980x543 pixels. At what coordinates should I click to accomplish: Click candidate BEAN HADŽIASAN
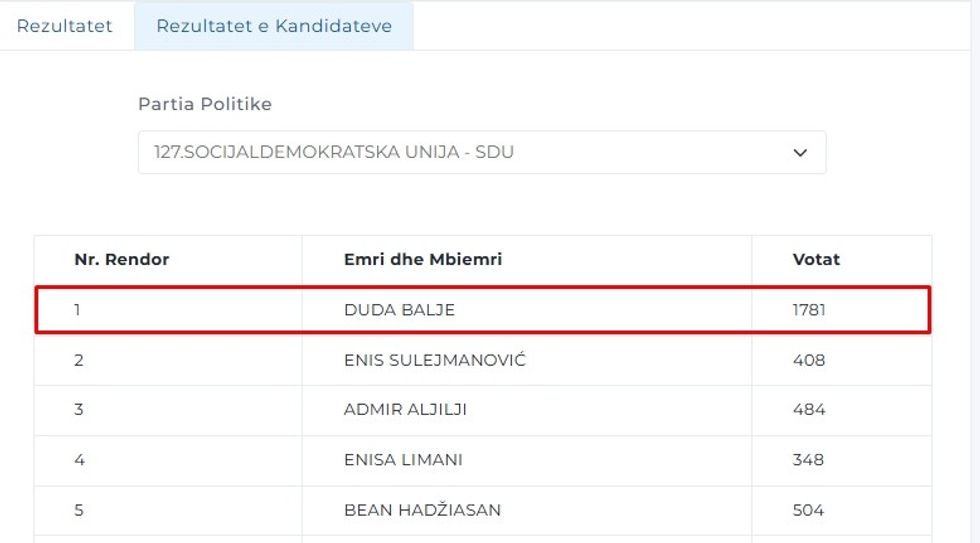pyautogui.click(x=422, y=510)
